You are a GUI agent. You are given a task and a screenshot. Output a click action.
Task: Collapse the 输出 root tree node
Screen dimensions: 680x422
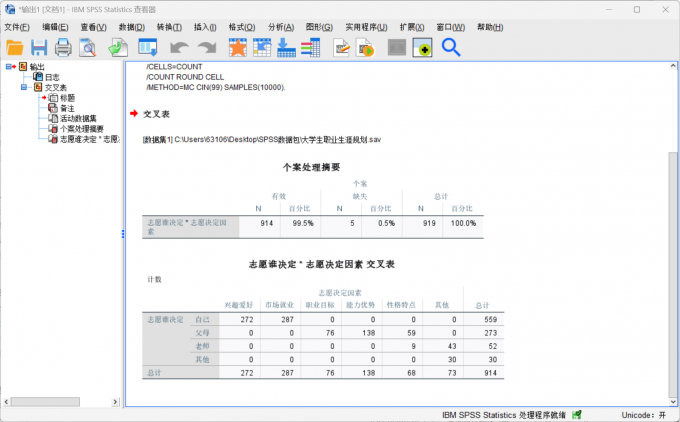coord(9,66)
